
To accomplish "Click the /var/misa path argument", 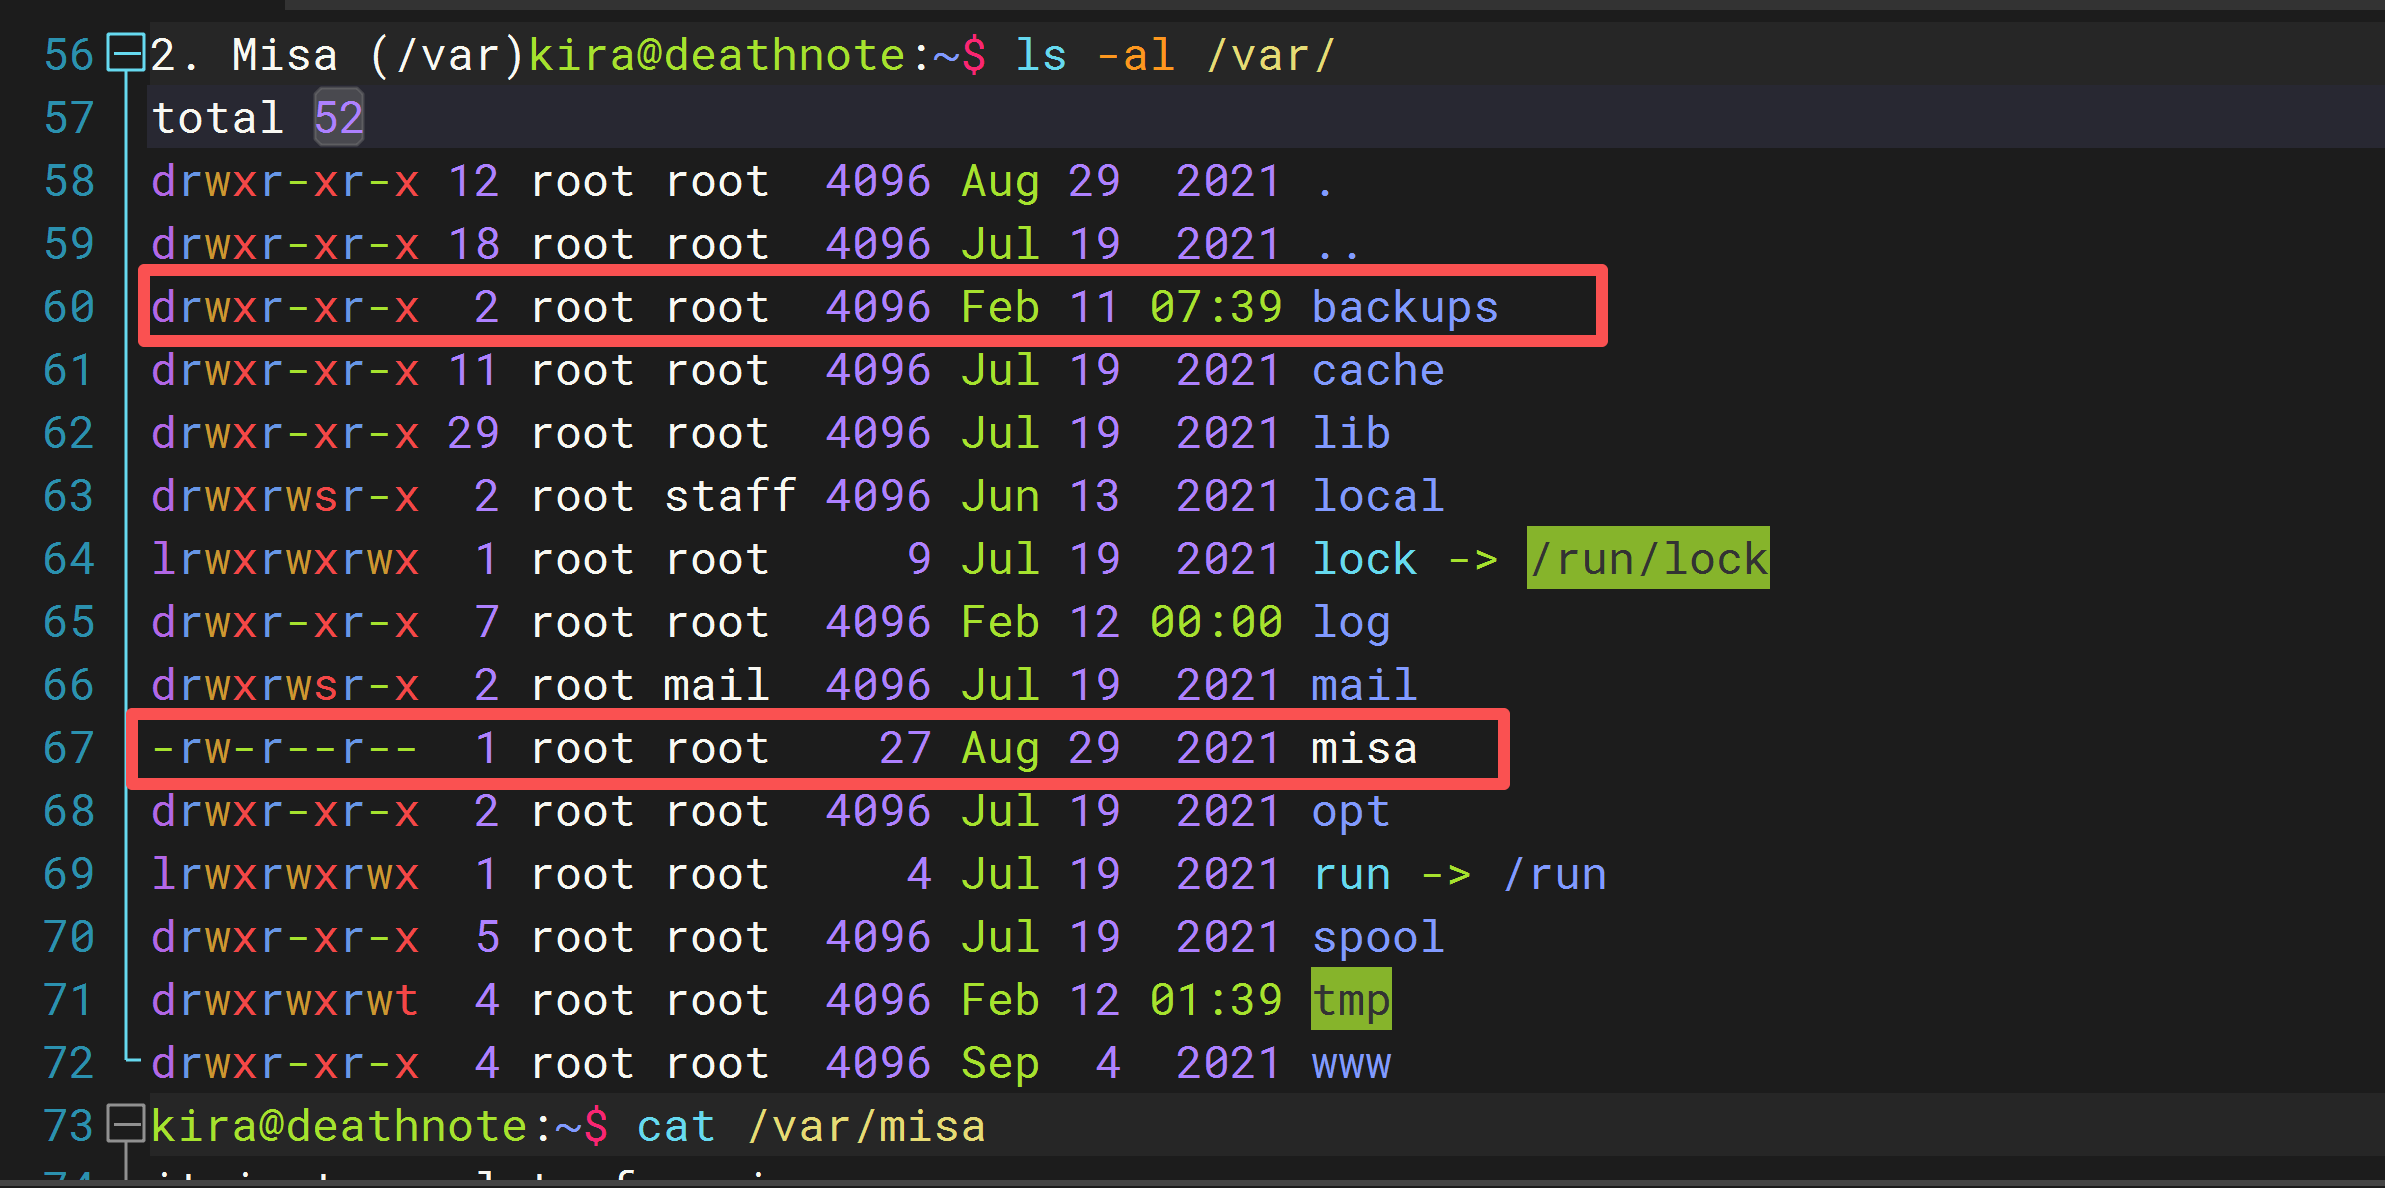I will pos(866,1126).
